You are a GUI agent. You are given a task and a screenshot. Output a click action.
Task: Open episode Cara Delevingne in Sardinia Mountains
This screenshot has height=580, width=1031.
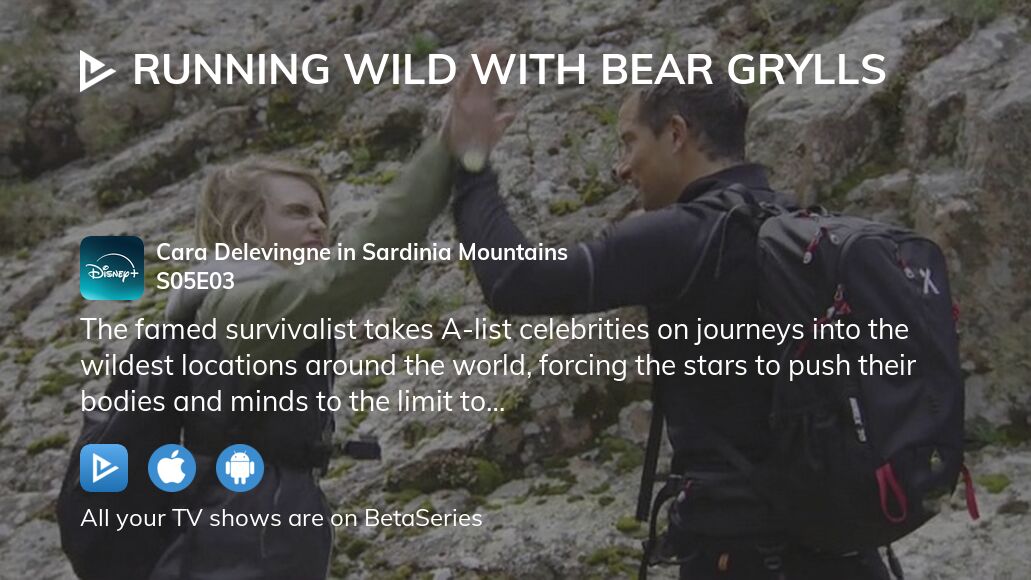362,253
